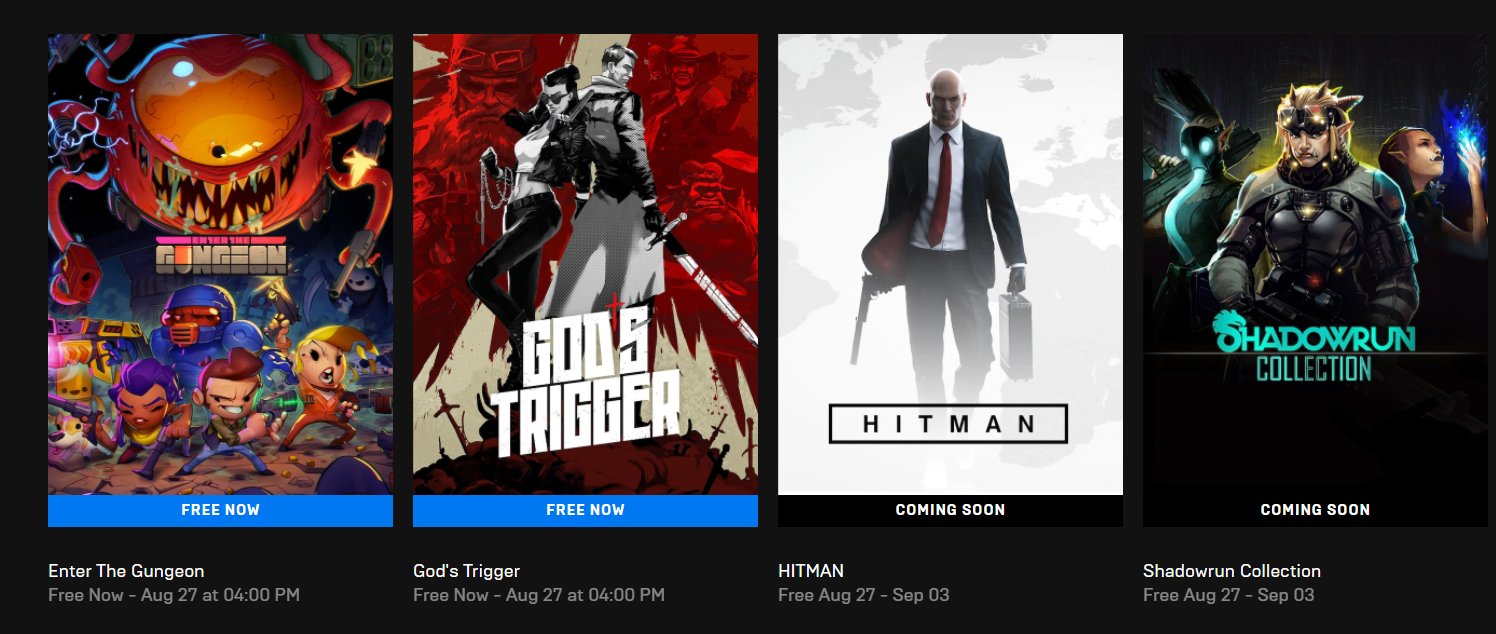The width and height of the screenshot is (1496, 634).
Task: Open the God's Trigger cover artwork
Action: pos(585,264)
